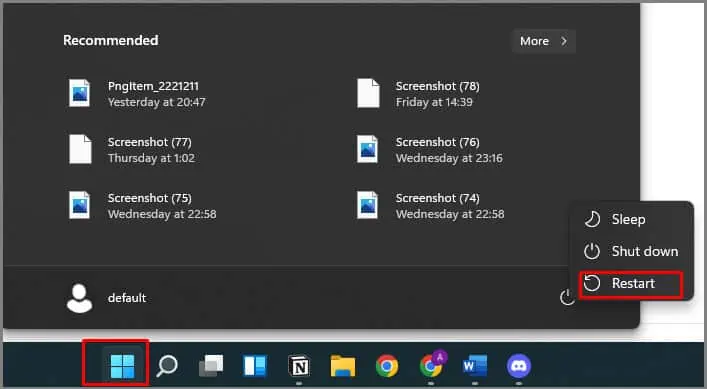Click the text "PngItem_2221211"
The height and width of the screenshot is (389, 707).
click(x=153, y=86)
